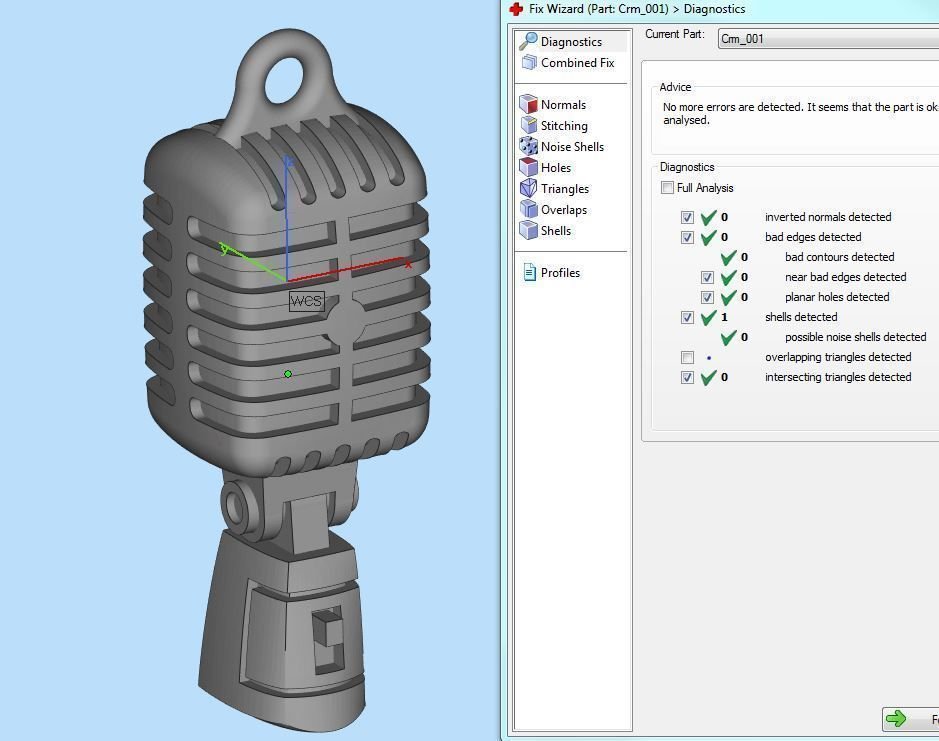Open the Diagnostics page icon
Screen dimensions: 939x741
coord(529,41)
